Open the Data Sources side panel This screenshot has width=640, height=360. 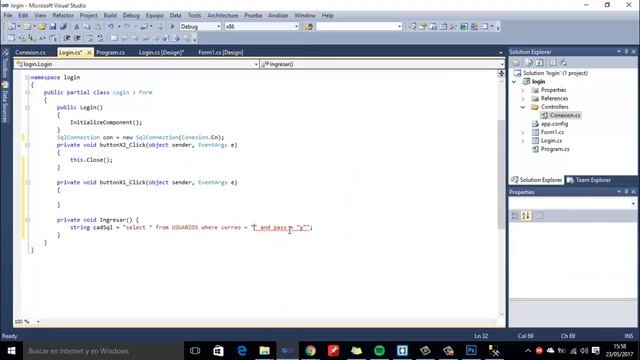[5, 102]
